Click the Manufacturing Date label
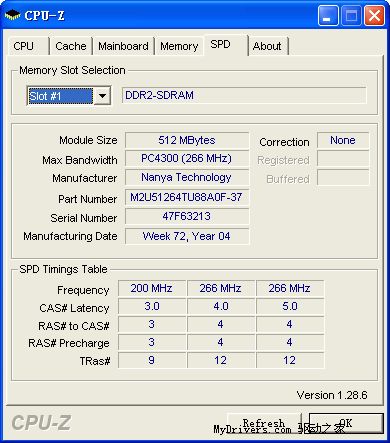 pyautogui.click(x=70, y=236)
